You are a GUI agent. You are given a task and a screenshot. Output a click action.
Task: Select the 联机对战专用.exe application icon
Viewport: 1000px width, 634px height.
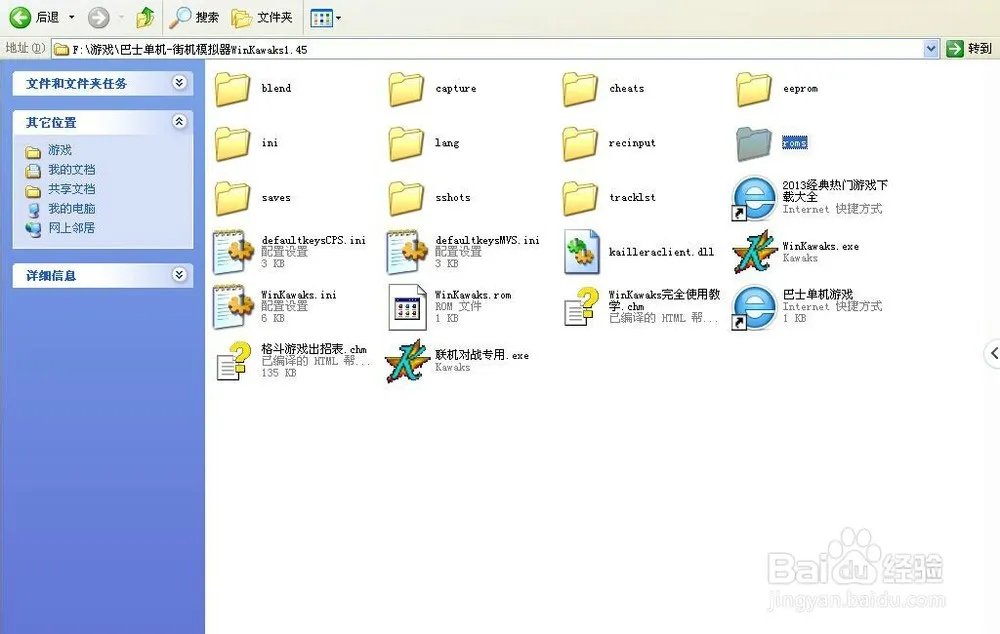click(406, 361)
